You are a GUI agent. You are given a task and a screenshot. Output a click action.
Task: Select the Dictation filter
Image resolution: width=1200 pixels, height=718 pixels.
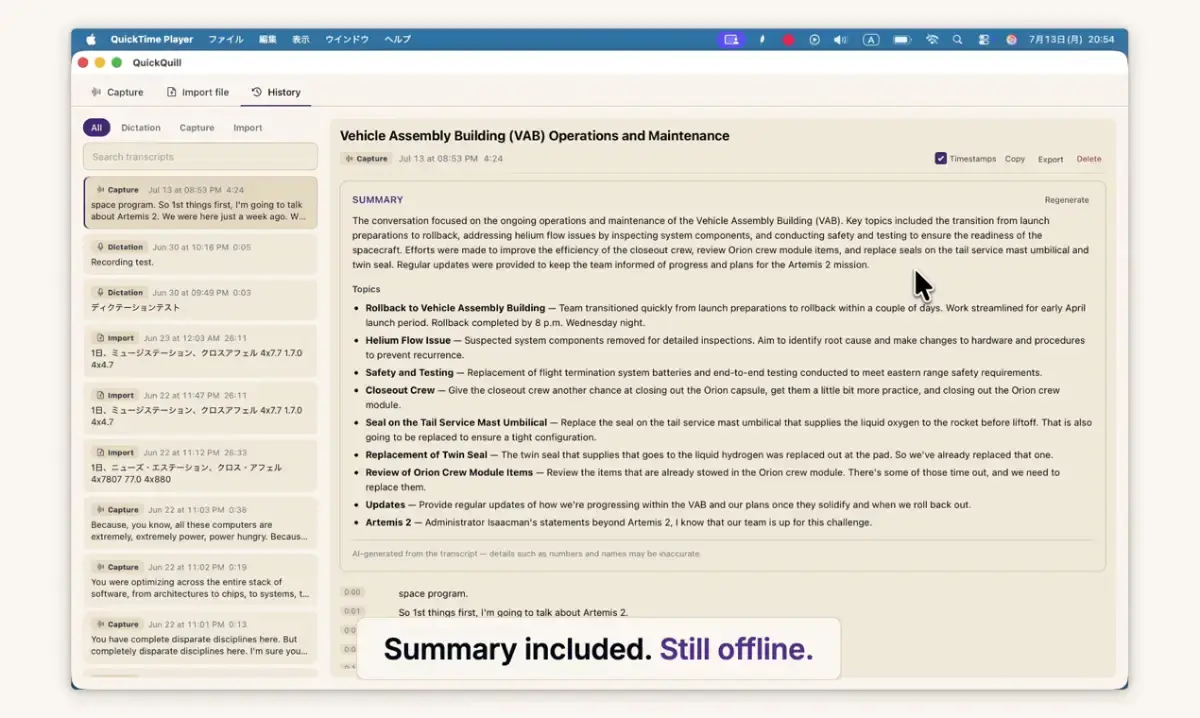click(x=141, y=128)
